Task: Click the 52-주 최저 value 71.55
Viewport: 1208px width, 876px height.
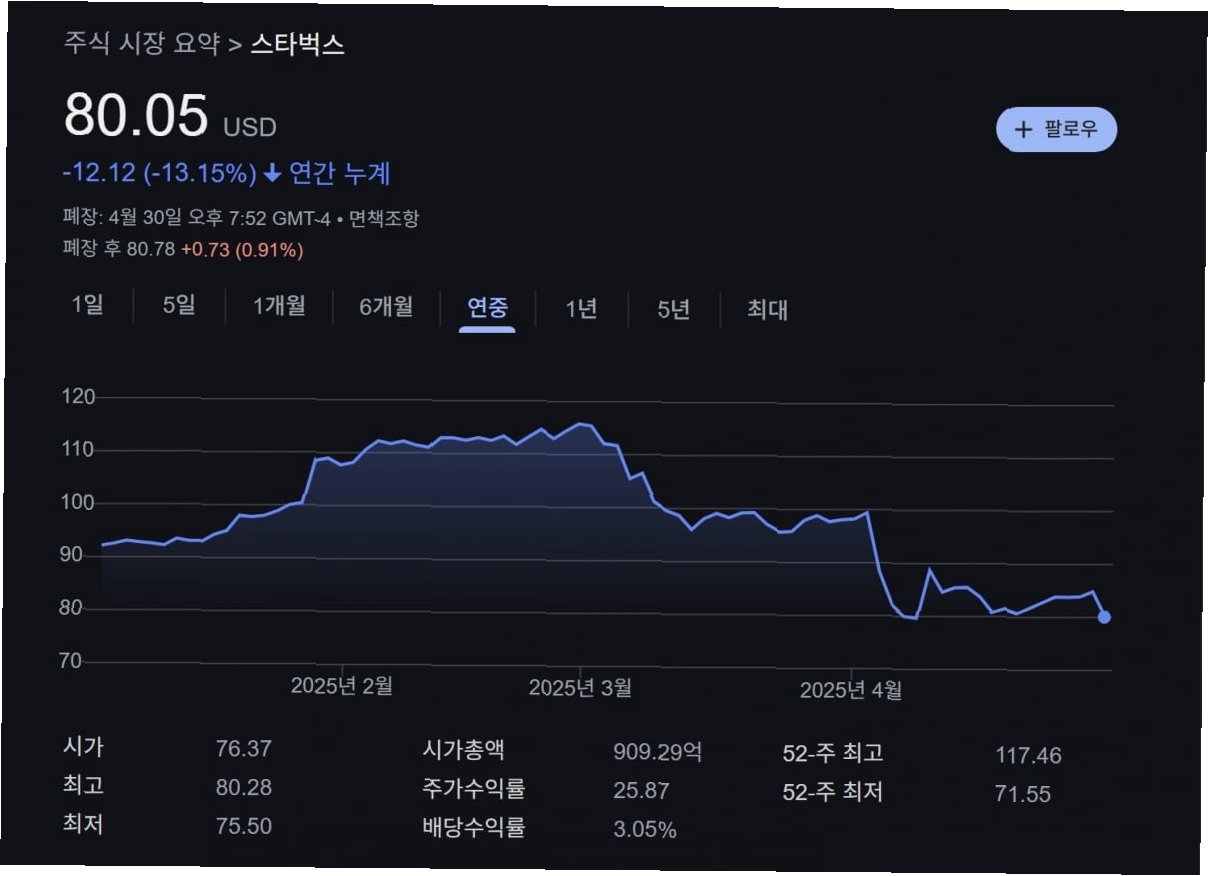Action: tap(1023, 795)
